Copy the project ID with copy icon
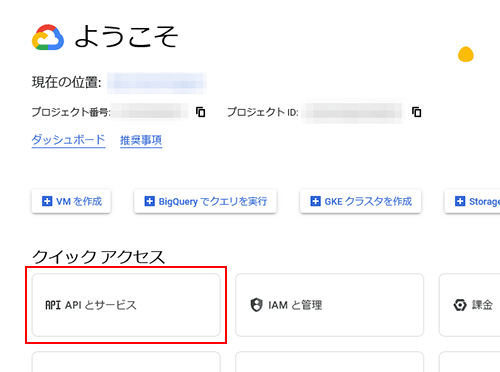500x372 pixels. [416, 112]
